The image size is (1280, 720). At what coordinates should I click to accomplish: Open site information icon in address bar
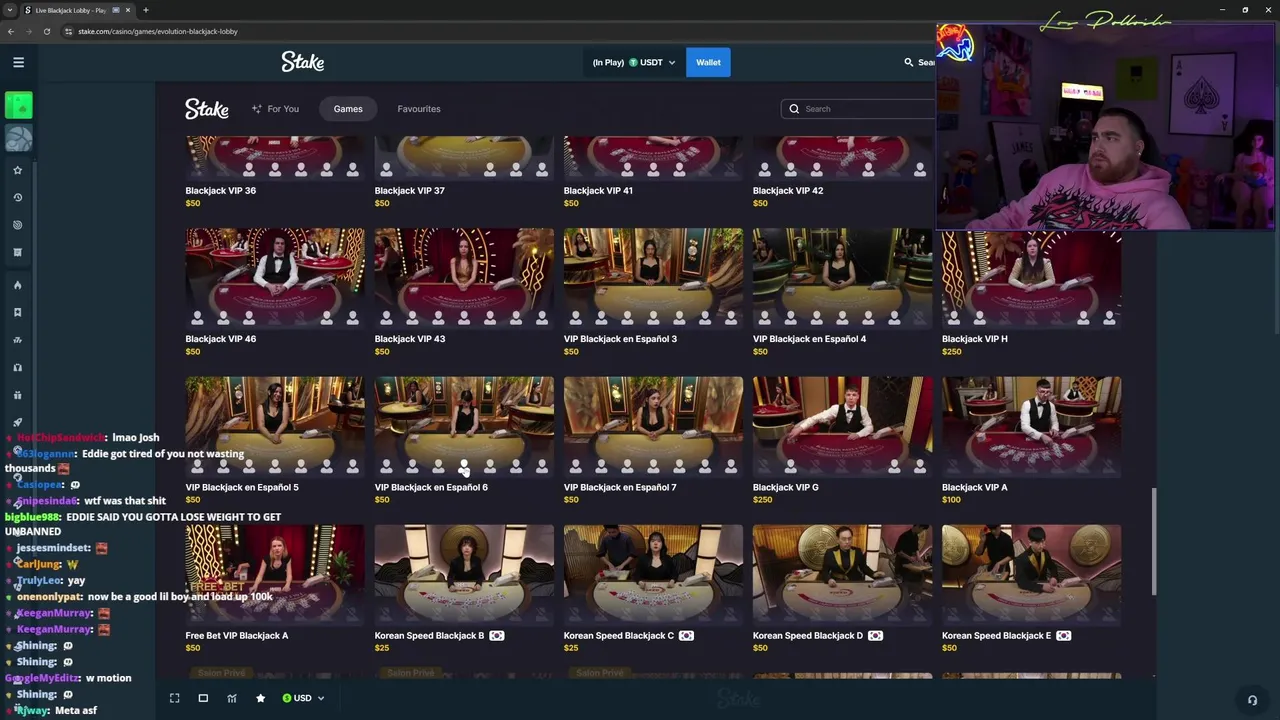(x=69, y=31)
